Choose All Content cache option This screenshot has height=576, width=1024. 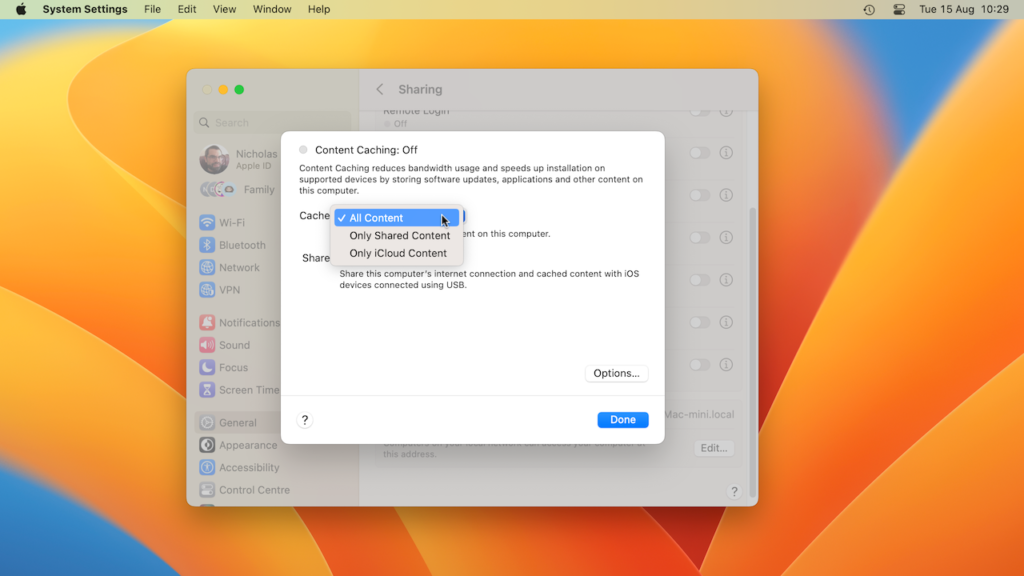(x=376, y=218)
